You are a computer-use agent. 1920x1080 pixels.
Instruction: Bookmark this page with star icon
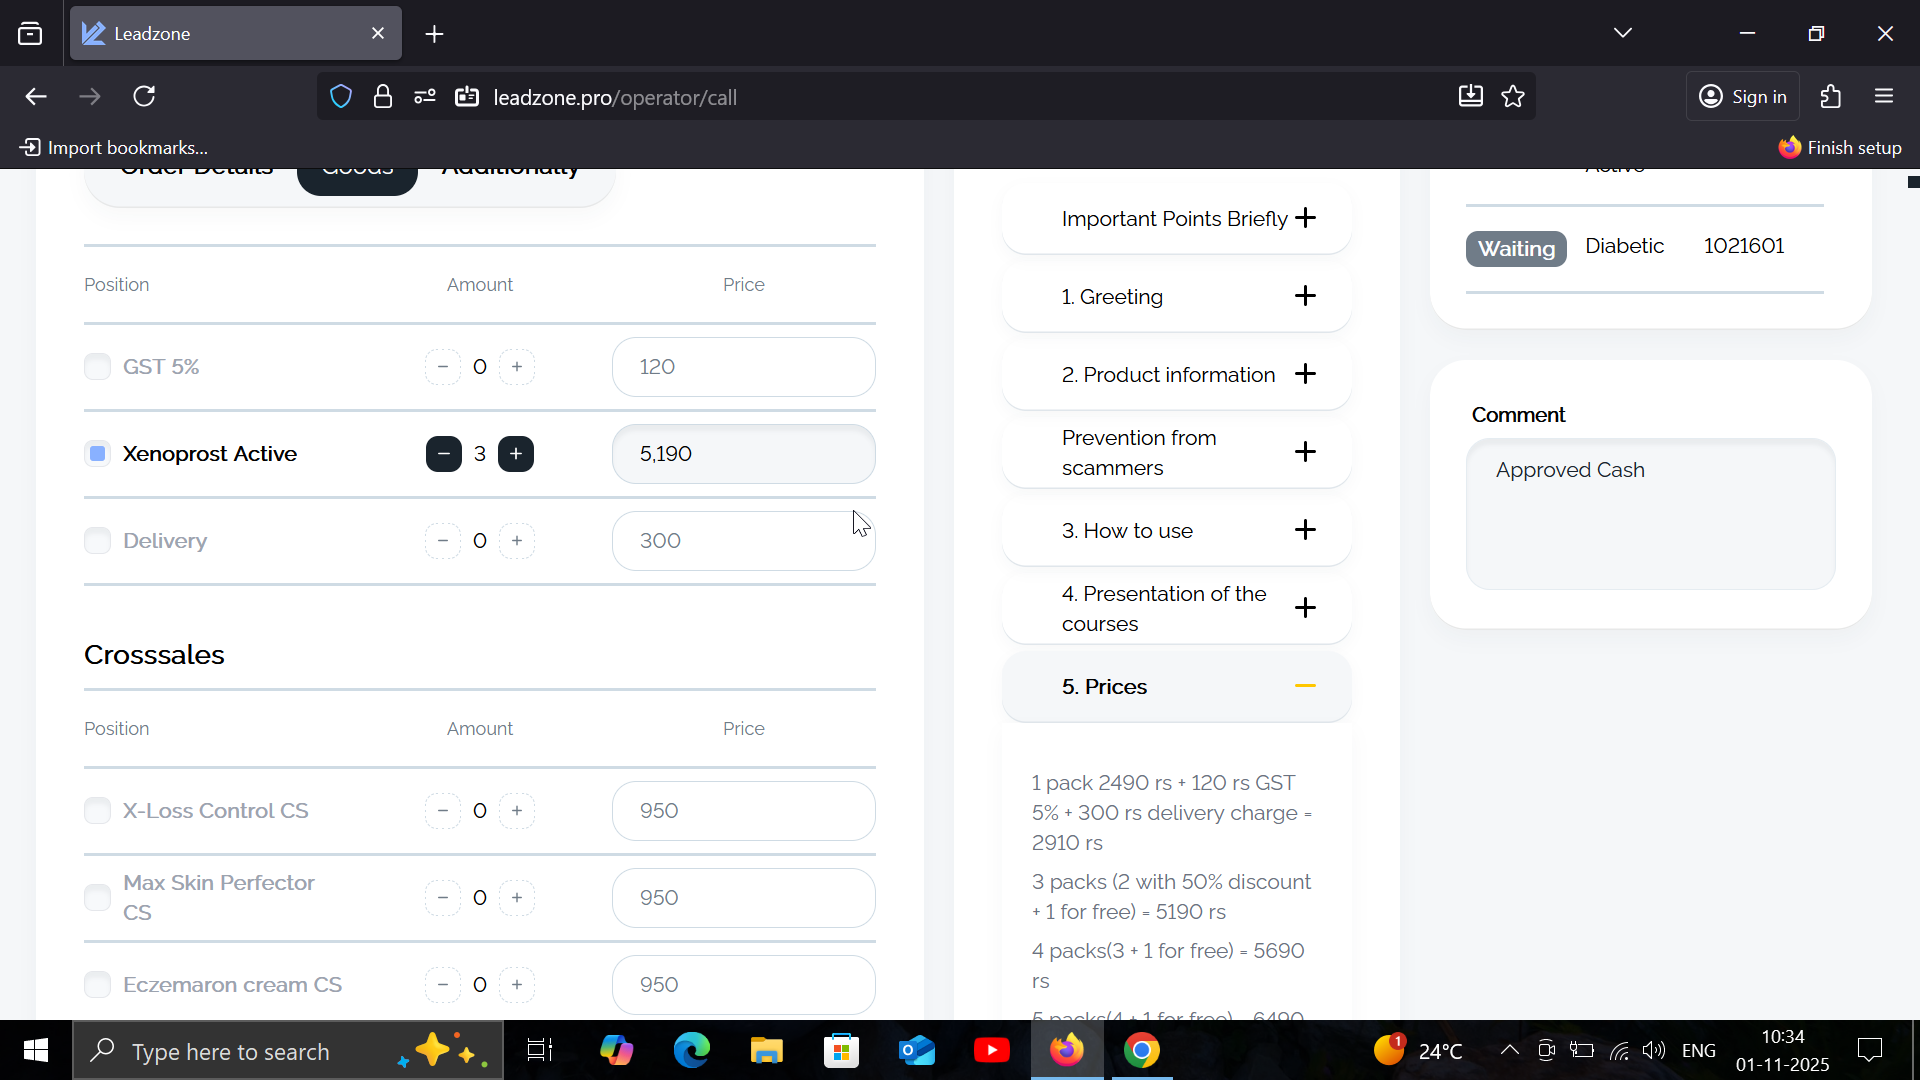(x=1513, y=97)
